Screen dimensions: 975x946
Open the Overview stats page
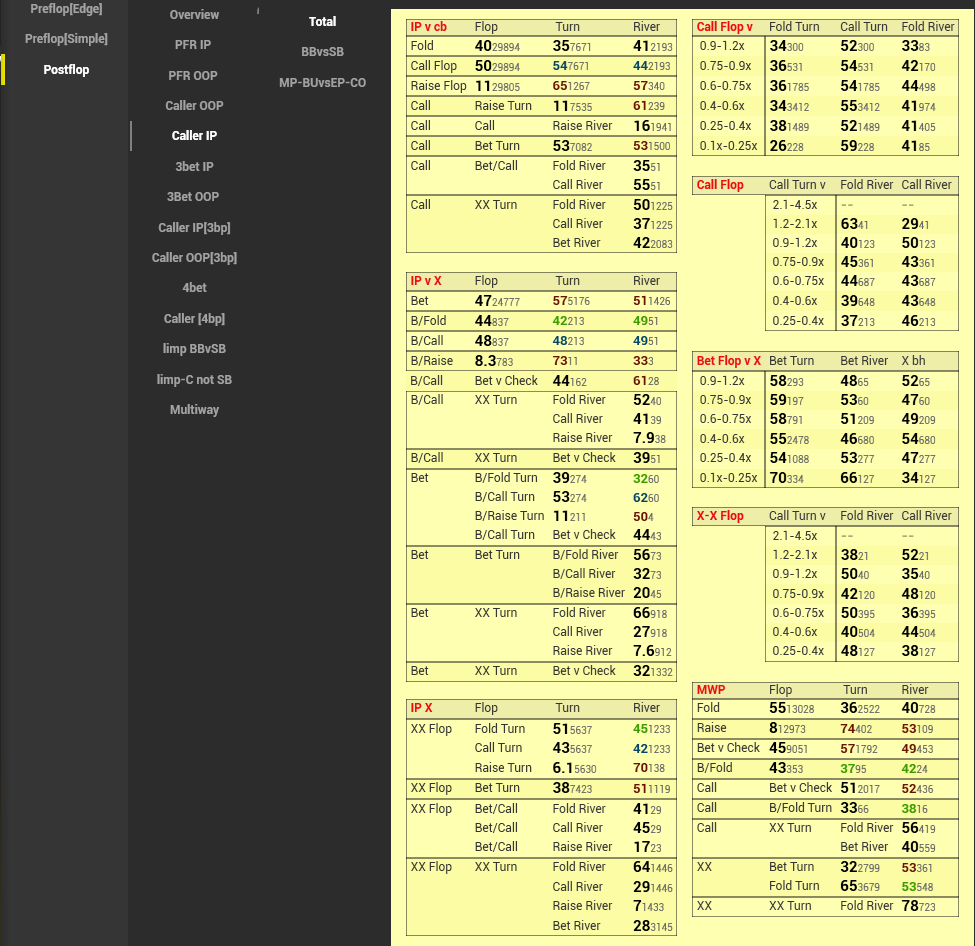[x=194, y=15]
